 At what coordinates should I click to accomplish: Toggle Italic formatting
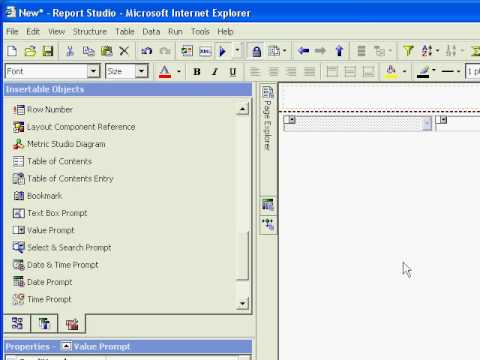(x=215, y=71)
